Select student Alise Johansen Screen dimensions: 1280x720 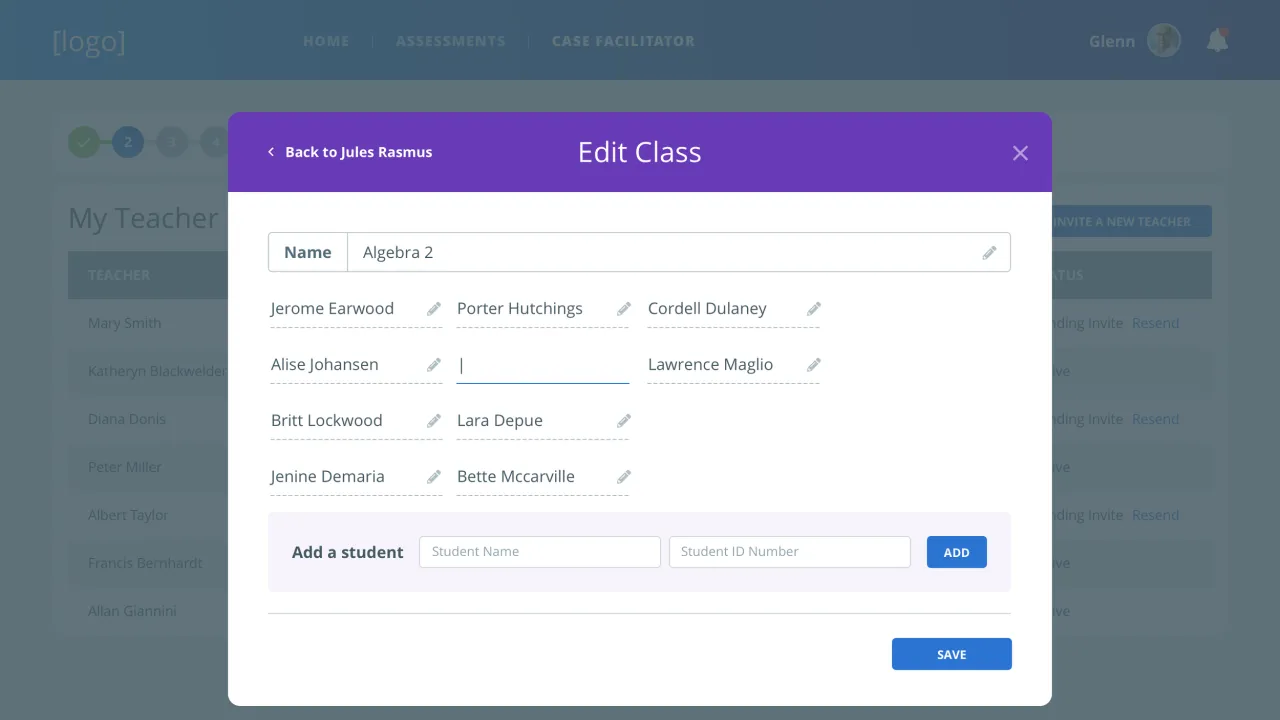click(325, 365)
